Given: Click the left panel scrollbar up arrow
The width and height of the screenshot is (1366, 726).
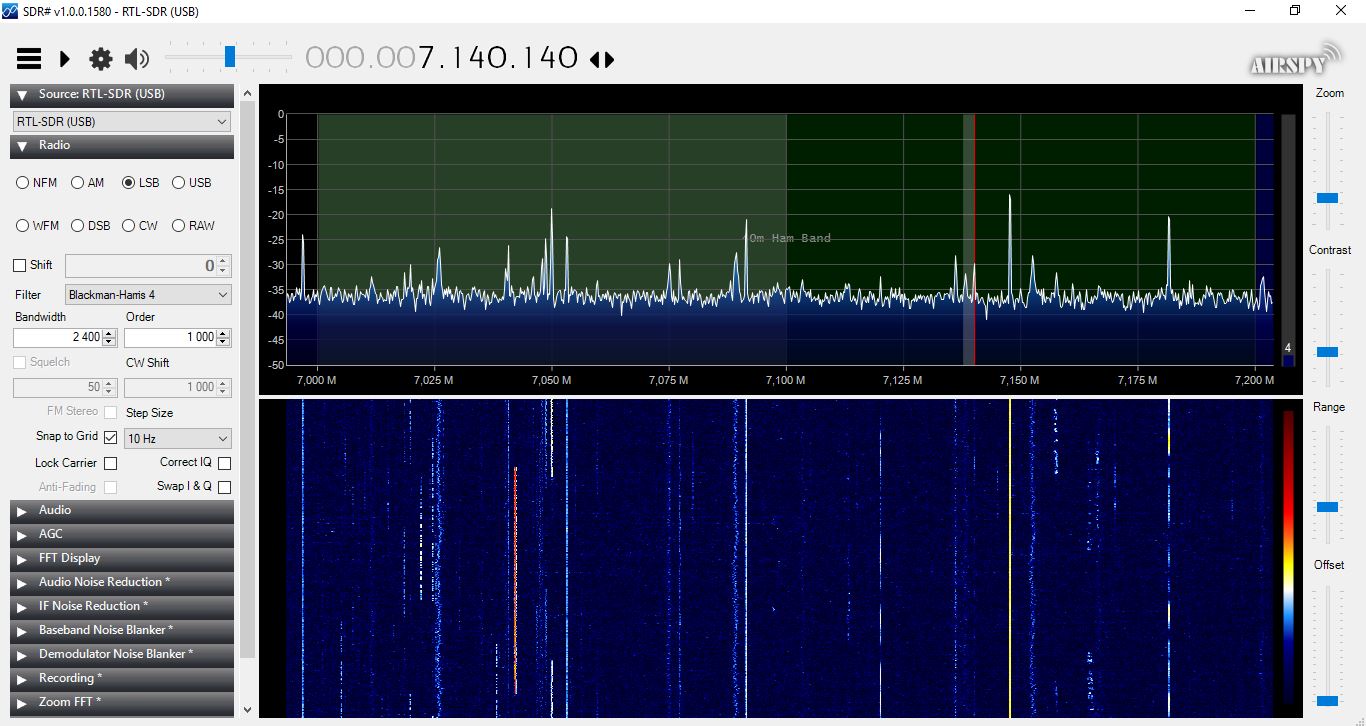Looking at the screenshot, I should pyautogui.click(x=248, y=92).
